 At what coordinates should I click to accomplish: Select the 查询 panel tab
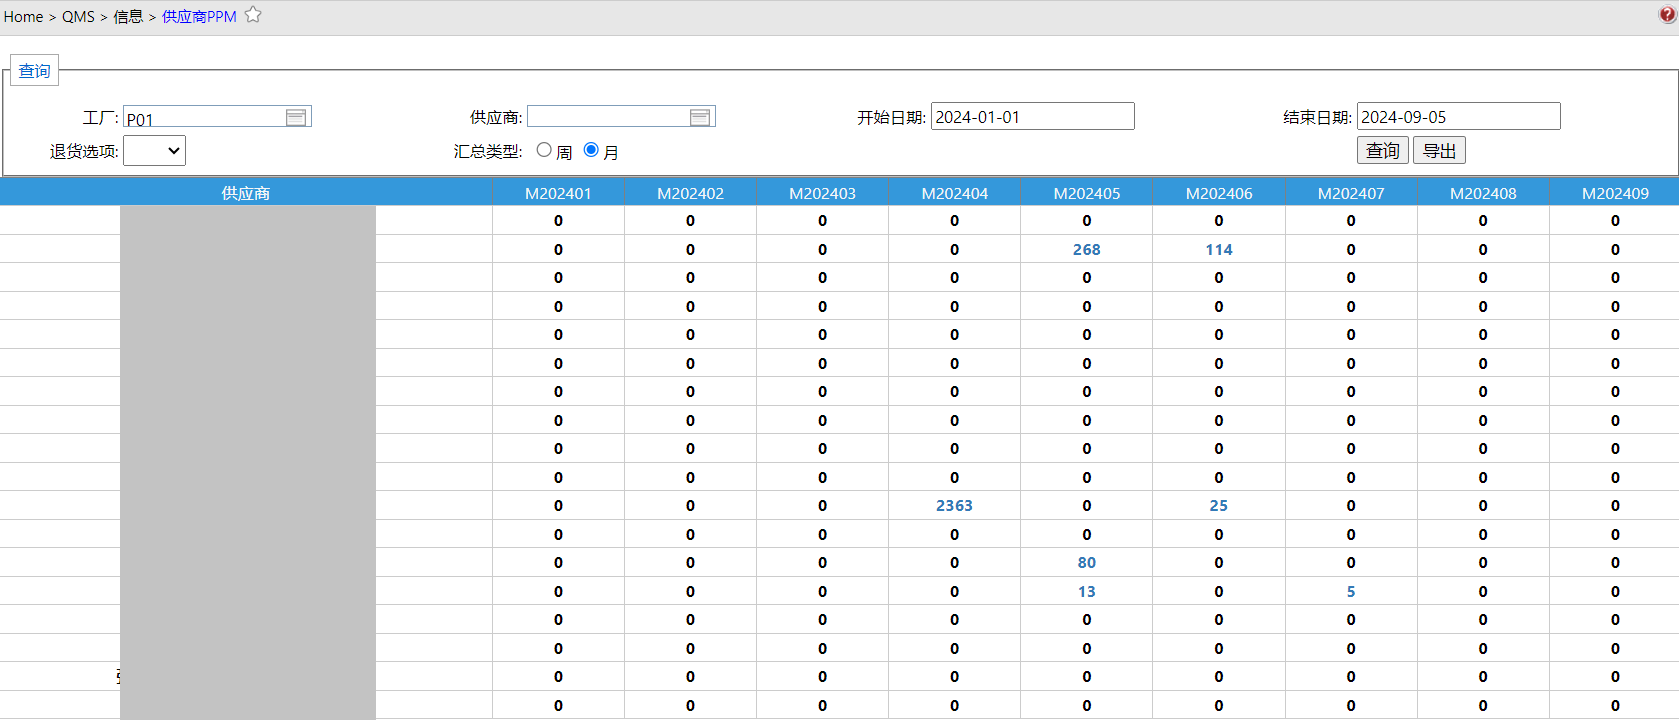coord(34,71)
